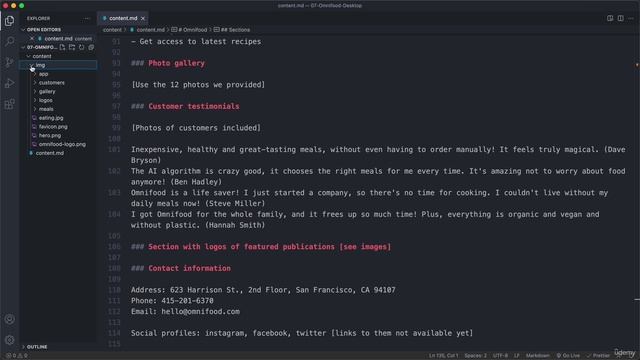
Task: Click the split editor right icon
Action: pyautogui.click(x=620, y=18)
